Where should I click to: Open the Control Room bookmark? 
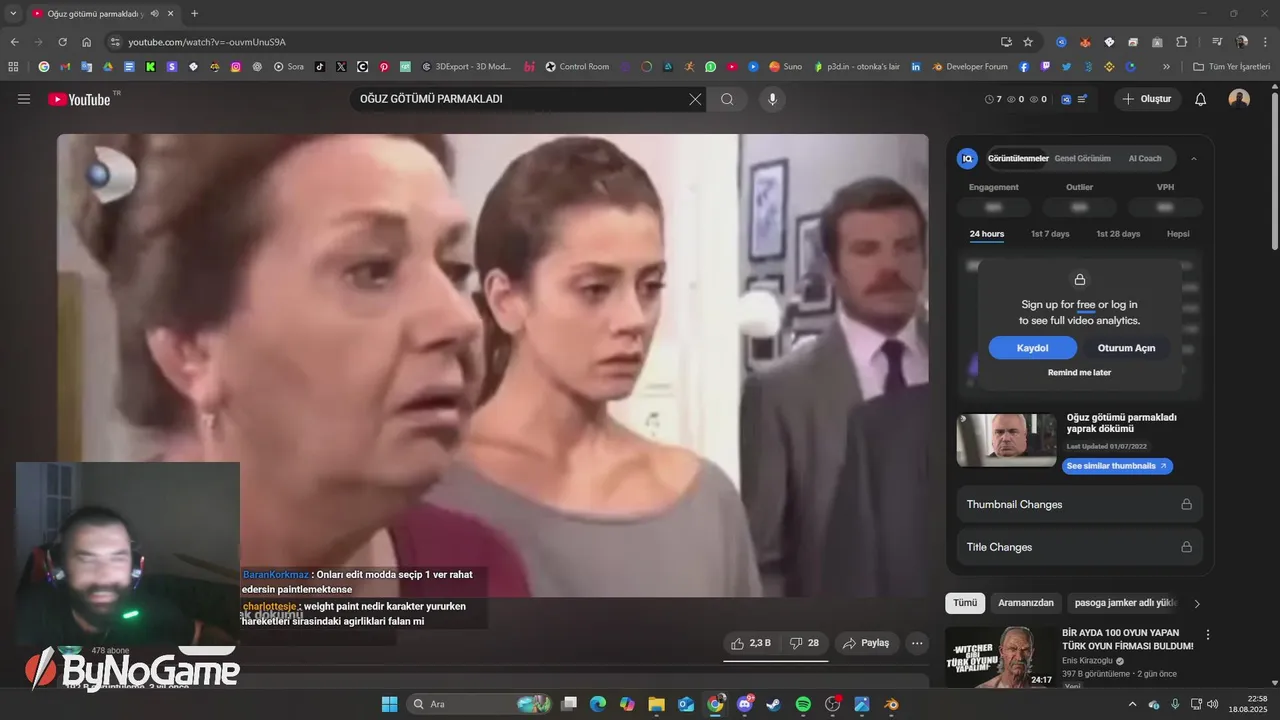pyautogui.click(x=577, y=67)
